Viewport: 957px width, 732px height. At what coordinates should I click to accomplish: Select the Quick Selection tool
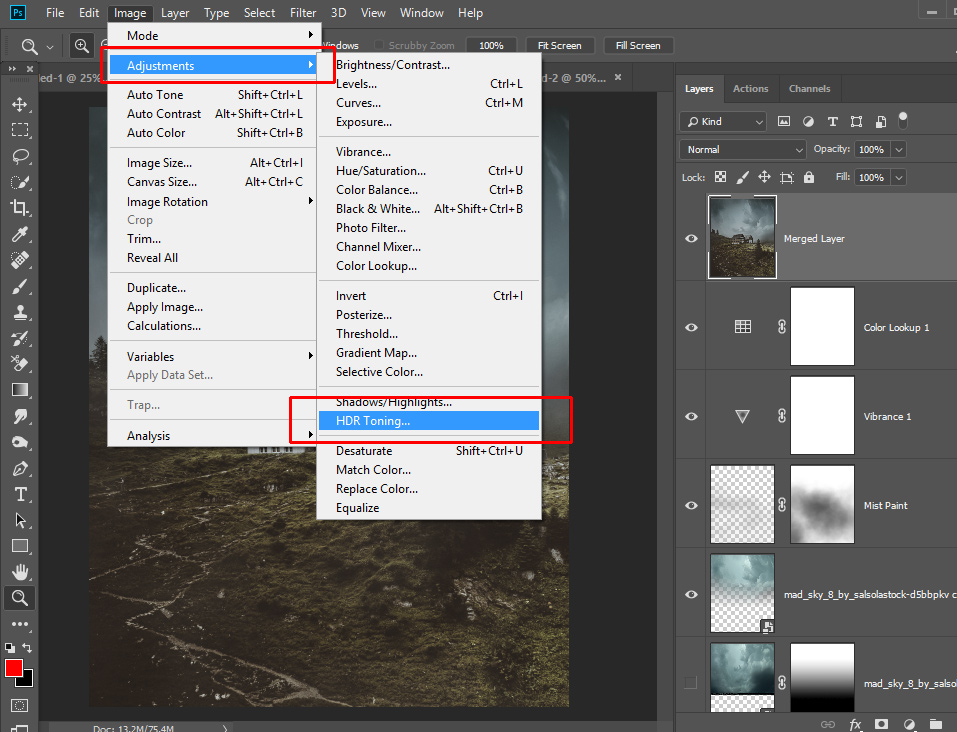(20, 182)
